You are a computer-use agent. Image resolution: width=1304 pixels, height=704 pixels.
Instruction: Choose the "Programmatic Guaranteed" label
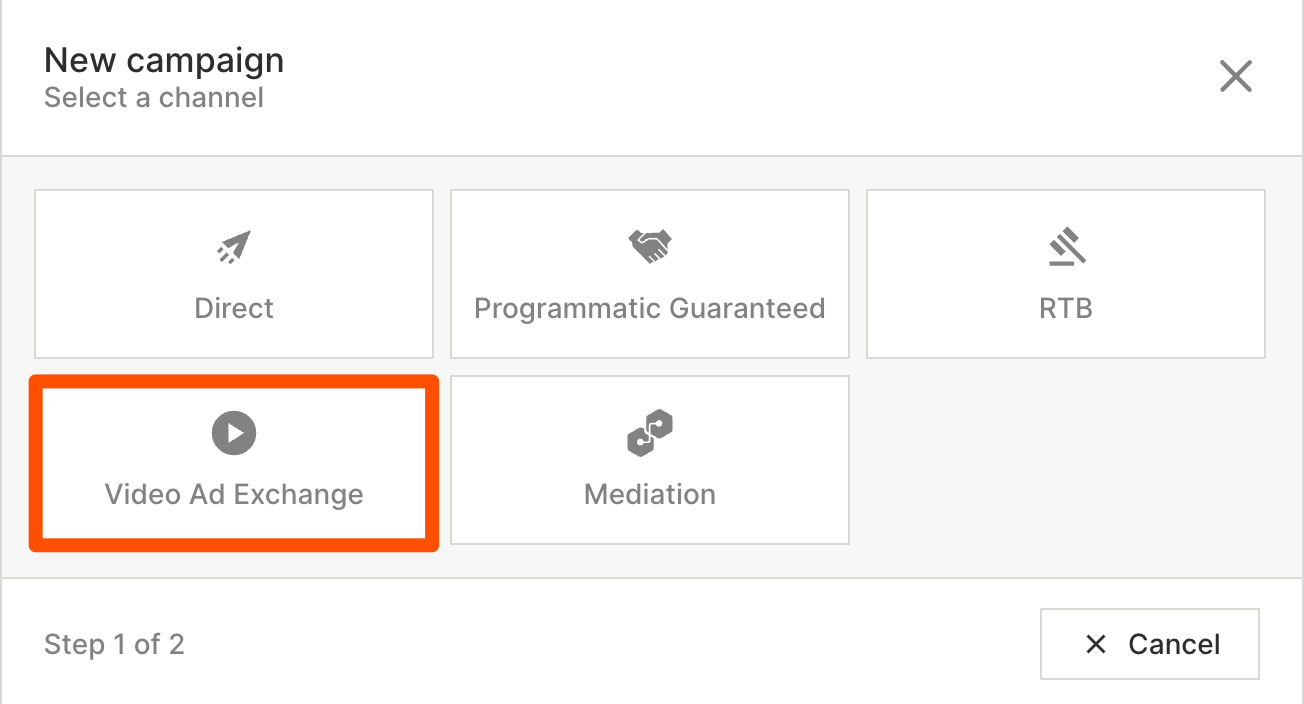pos(650,308)
